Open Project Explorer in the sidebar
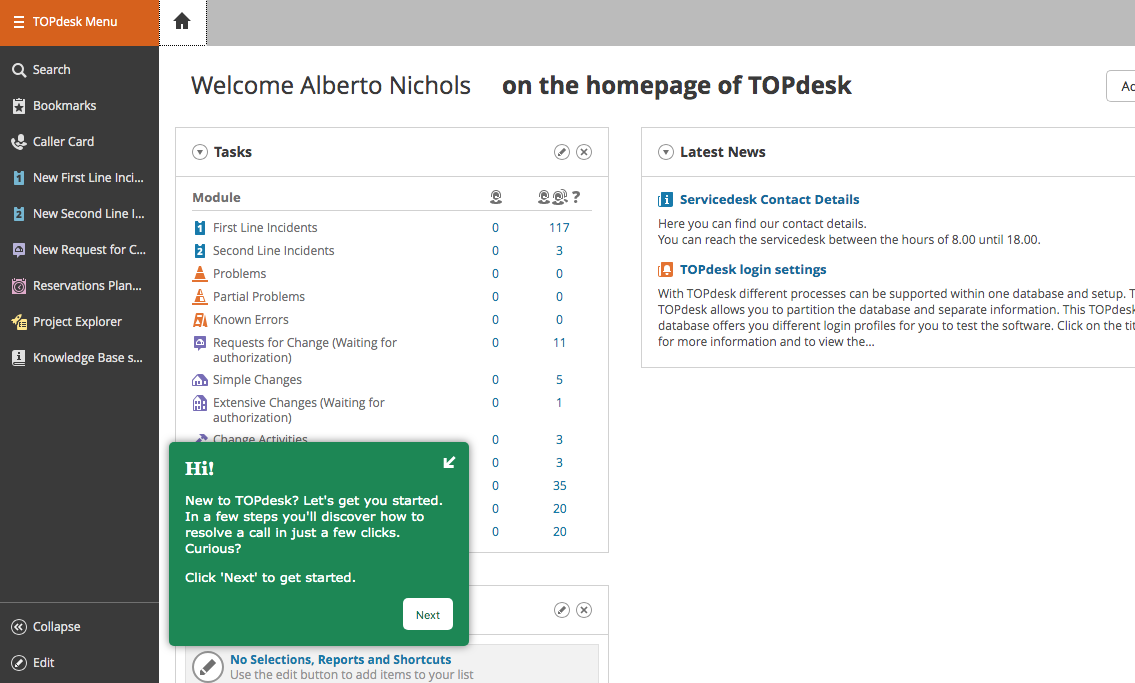1135x683 pixels. [79, 322]
